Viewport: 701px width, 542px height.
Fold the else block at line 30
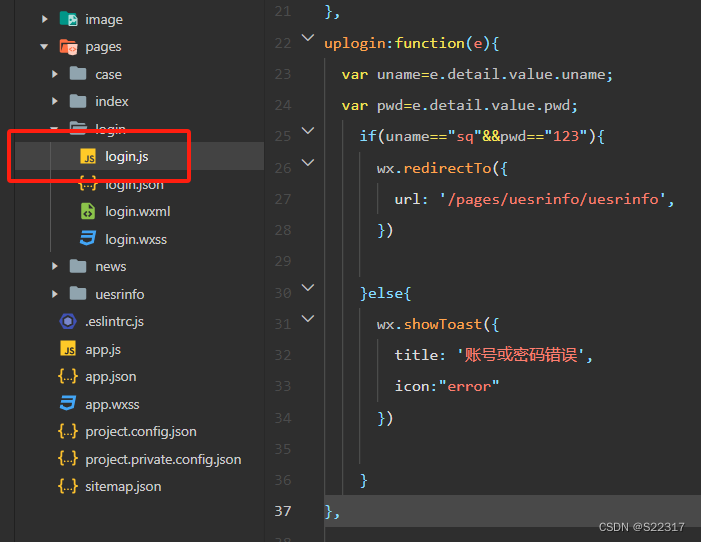click(x=308, y=288)
